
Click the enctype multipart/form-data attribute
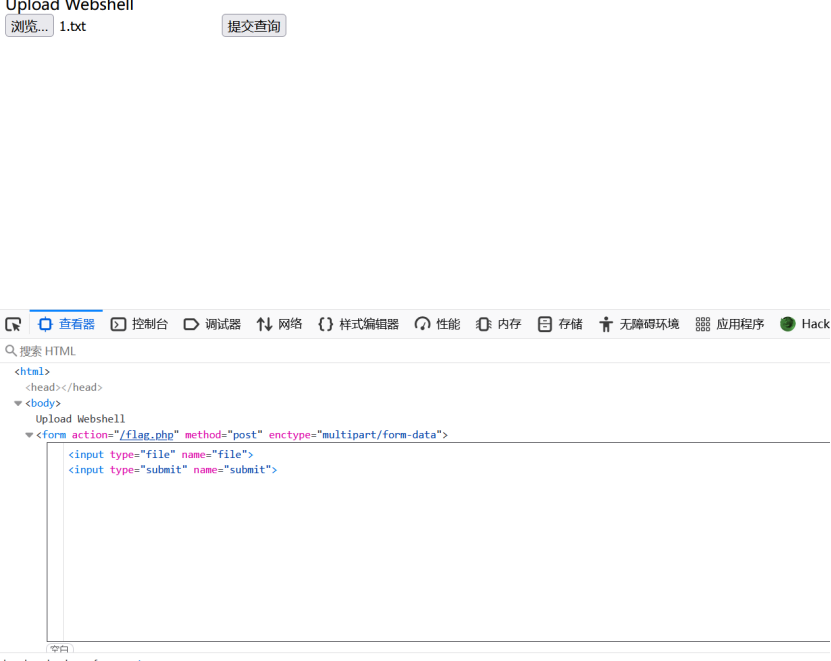pyautogui.click(x=356, y=435)
